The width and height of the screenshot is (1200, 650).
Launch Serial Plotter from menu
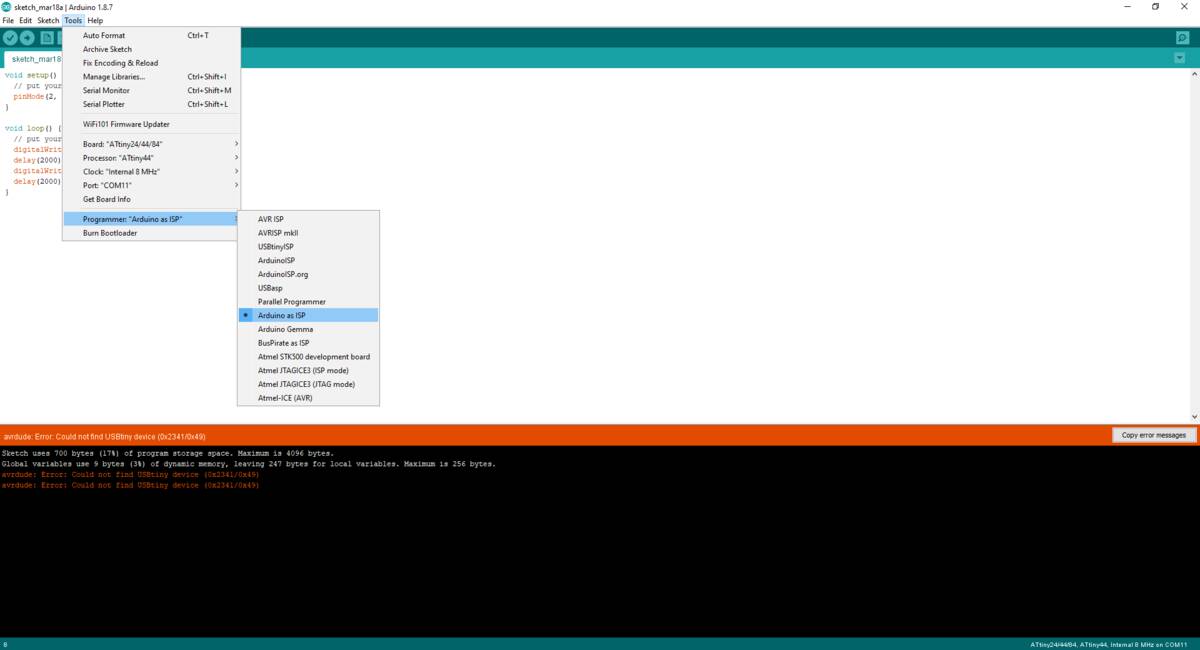click(152, 104)
